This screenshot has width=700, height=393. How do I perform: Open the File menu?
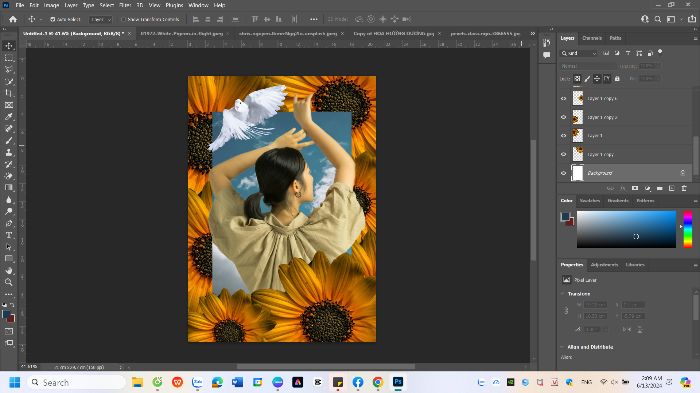tap(20, 5)
